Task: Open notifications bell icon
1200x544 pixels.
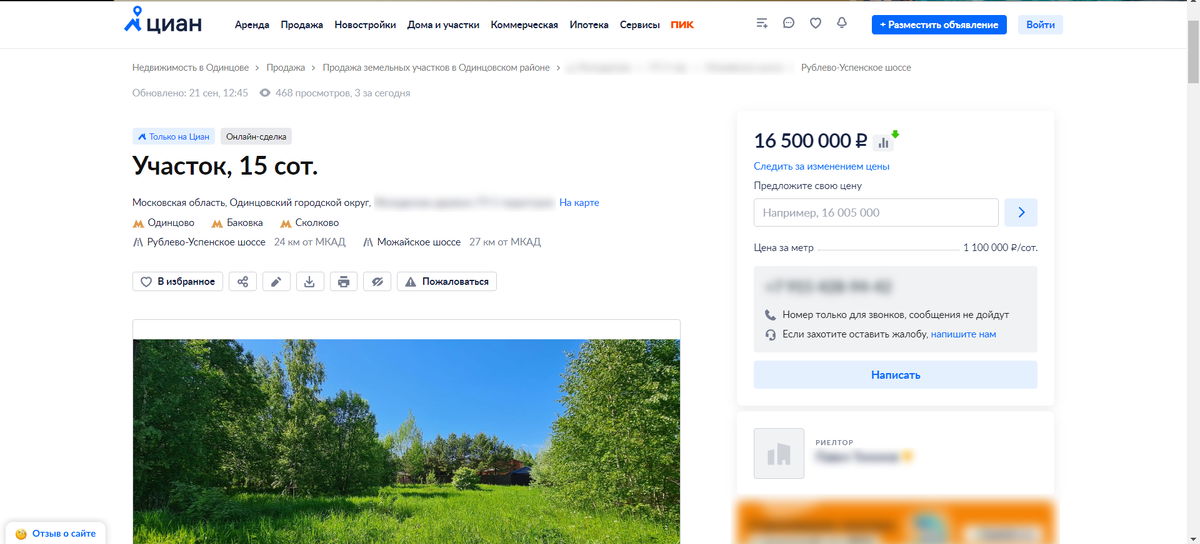Action: tap(842, 23)
